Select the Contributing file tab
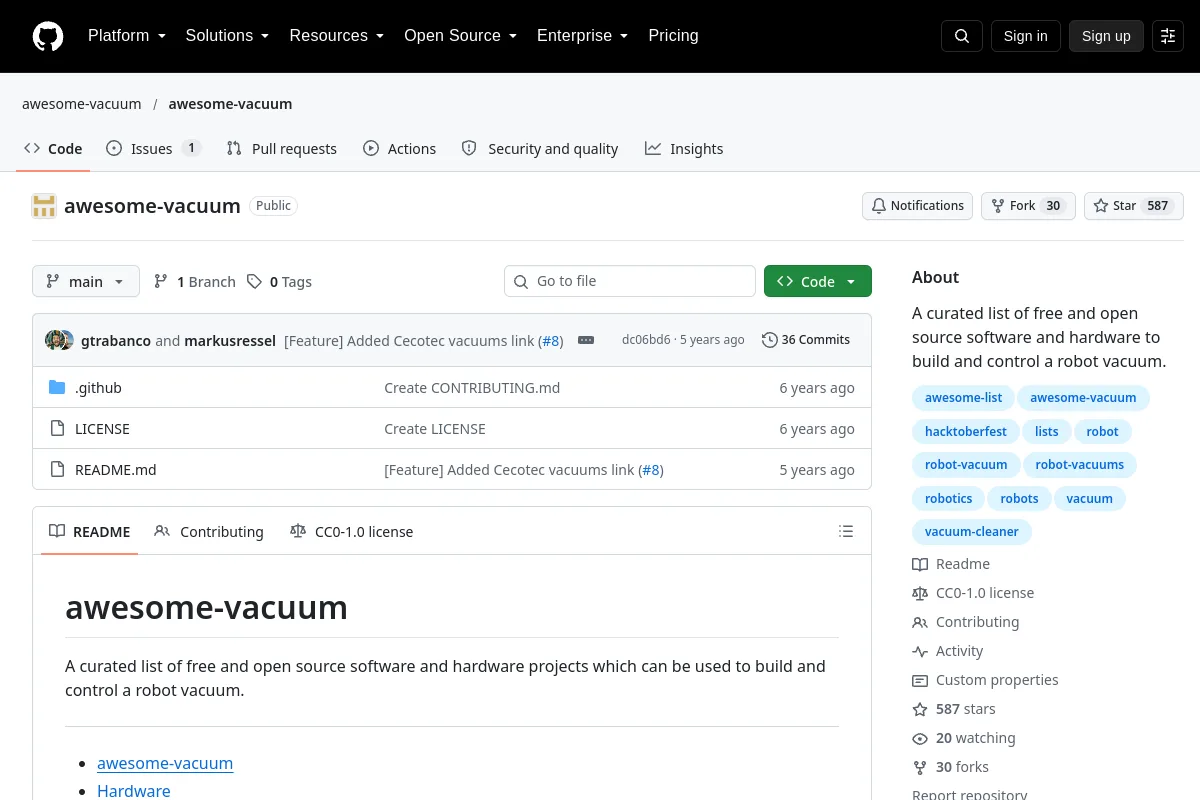The height and width of the screenshot is (800, 1200). pyautogui.click(x=209, y=532)
